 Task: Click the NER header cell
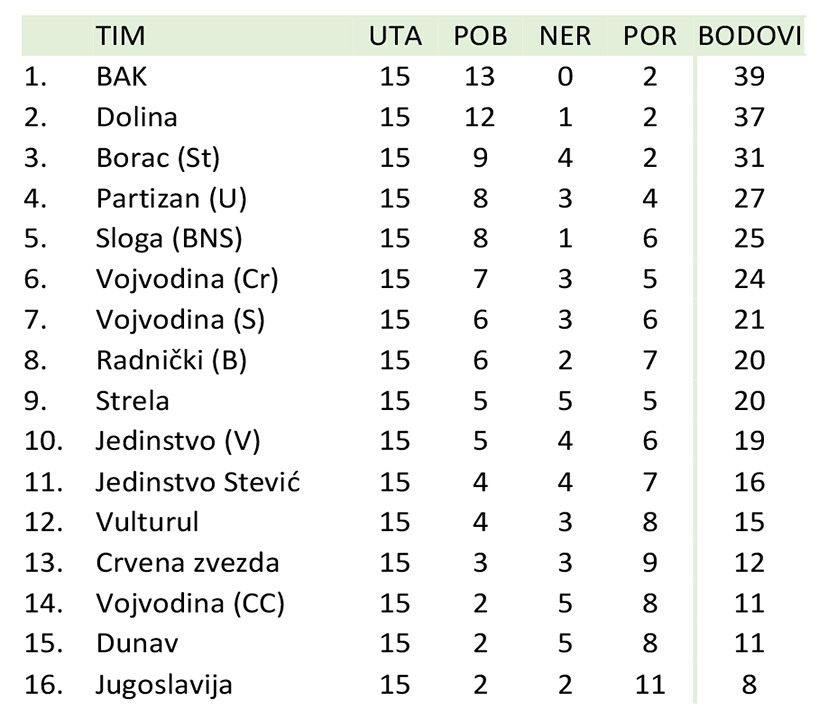pos(564,36)
